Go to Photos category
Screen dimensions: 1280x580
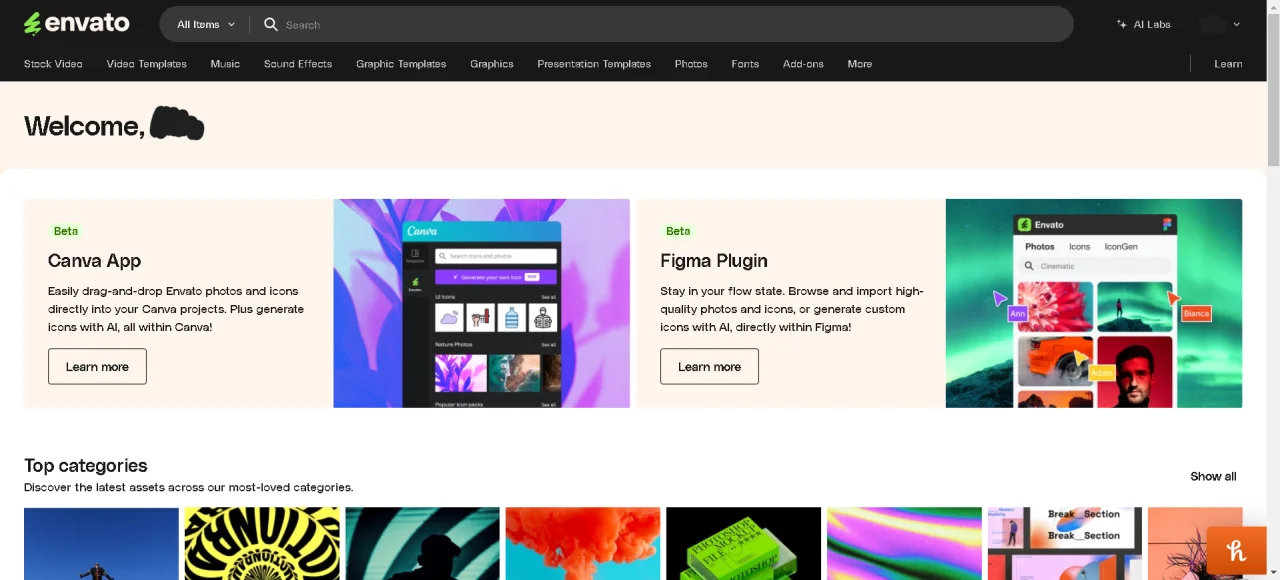[x=691, y=64]
